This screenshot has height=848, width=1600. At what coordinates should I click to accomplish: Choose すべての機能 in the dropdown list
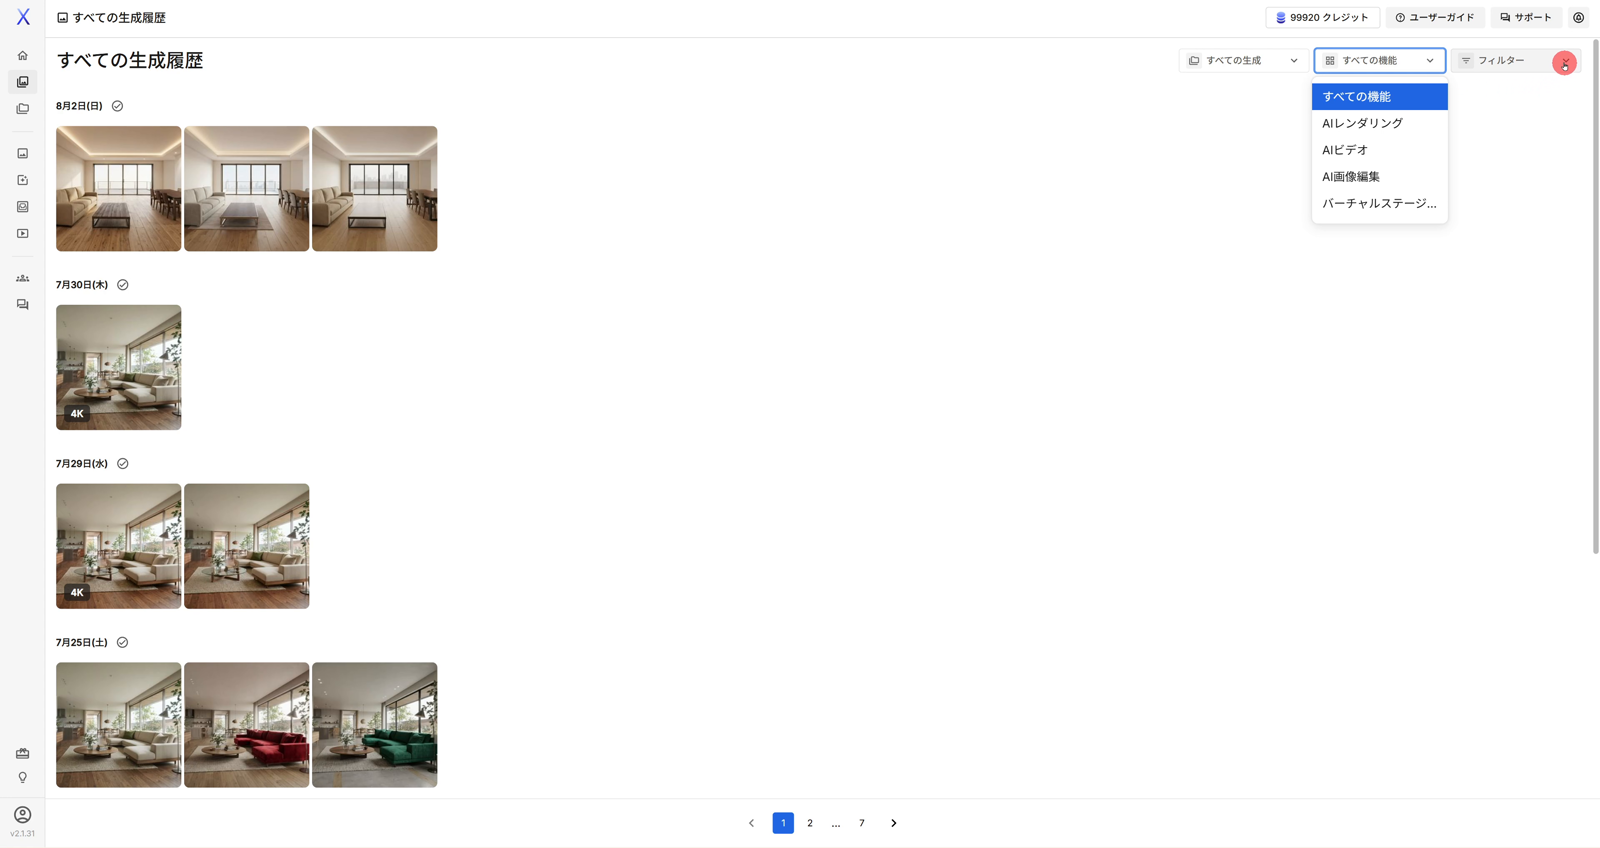point(1380,97)
